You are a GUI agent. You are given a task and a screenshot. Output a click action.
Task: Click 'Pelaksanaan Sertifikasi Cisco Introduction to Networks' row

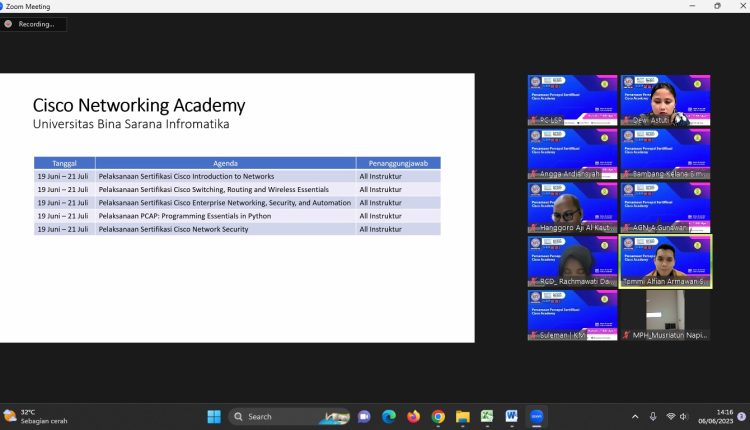point(237,176)
